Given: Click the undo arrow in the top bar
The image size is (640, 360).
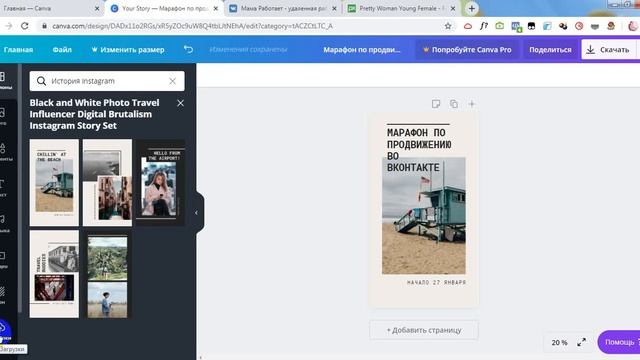Looking at the screenshot, I should pyautogui.click(x=188, y=49).
